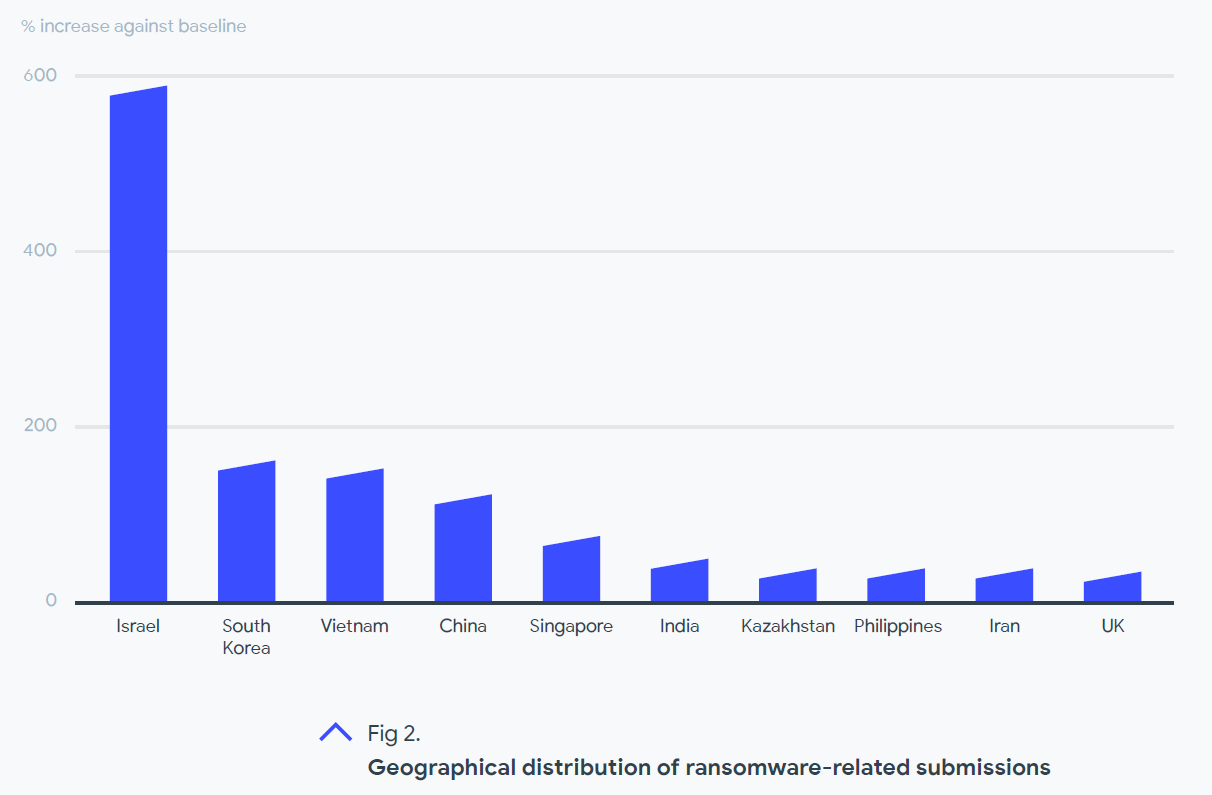1212x795 pixels.
Task: Click the '% increase against baseline' axis title
Action: [x=134, y=26]
